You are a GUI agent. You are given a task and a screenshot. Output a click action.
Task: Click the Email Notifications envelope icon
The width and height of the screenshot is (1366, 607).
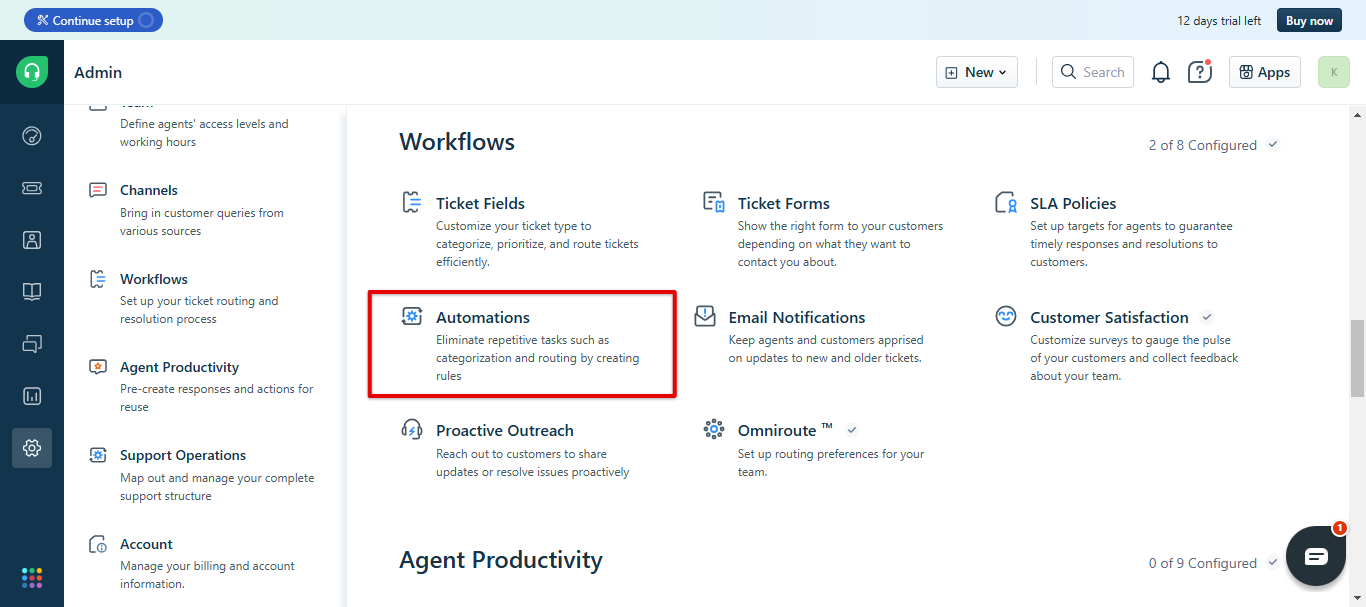pyautogui.click(x=705, y=317)
